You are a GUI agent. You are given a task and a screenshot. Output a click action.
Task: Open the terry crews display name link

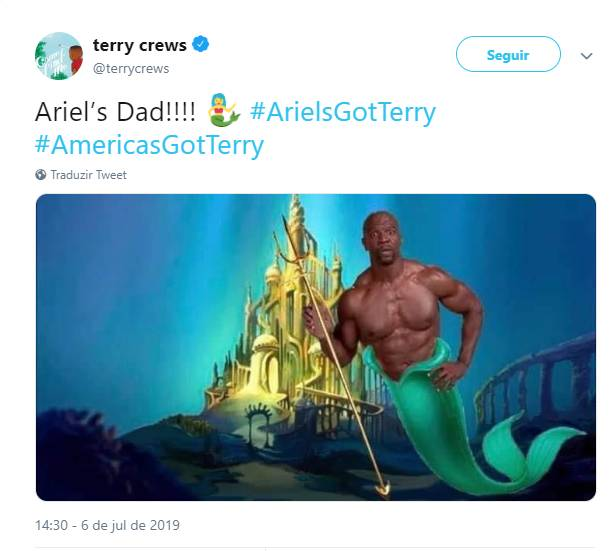pos(139,45)
